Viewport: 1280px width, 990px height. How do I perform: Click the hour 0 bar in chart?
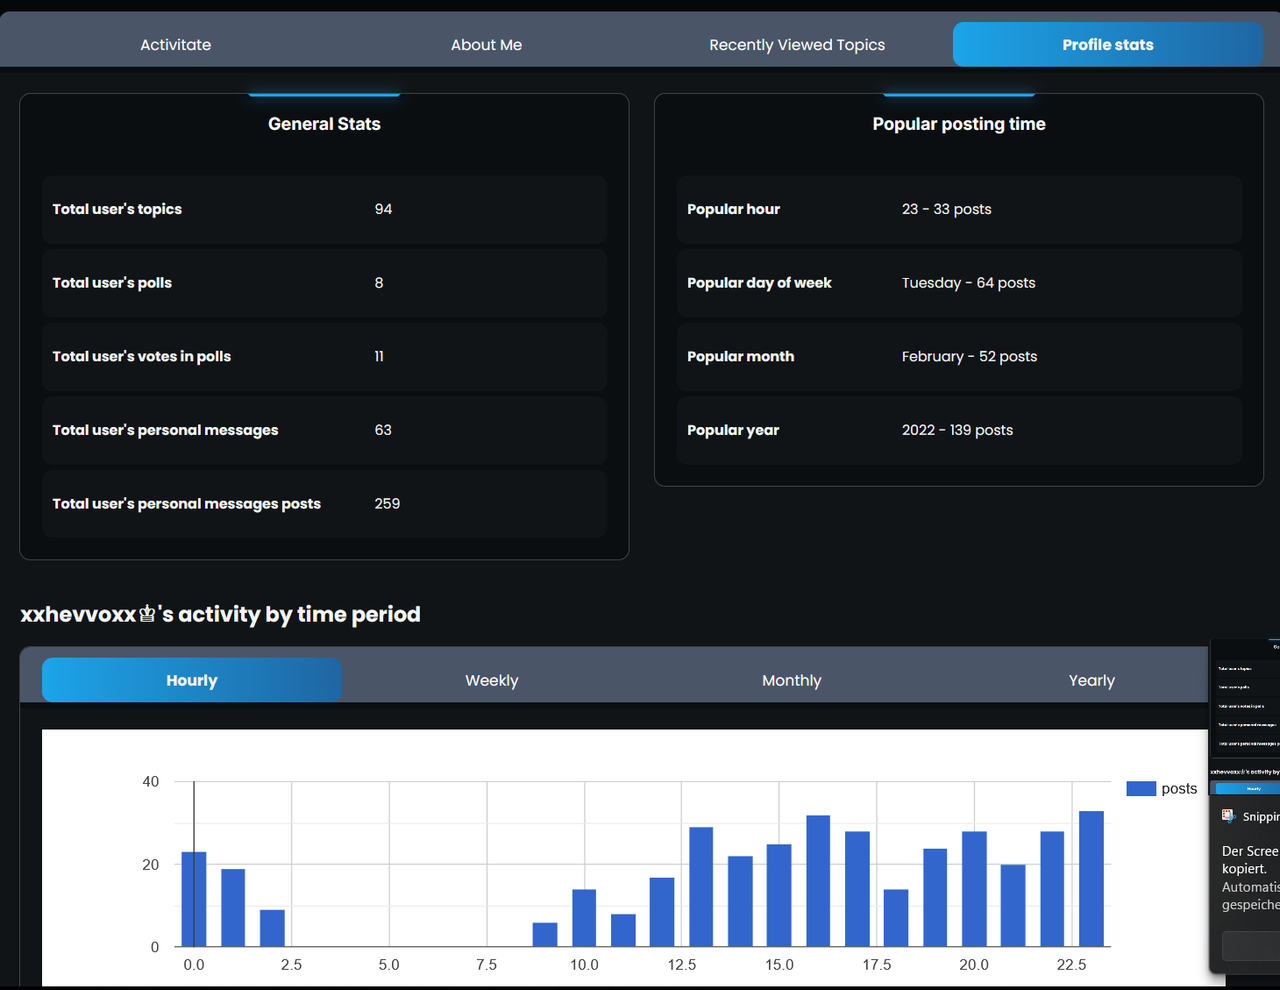click(194, 899)
